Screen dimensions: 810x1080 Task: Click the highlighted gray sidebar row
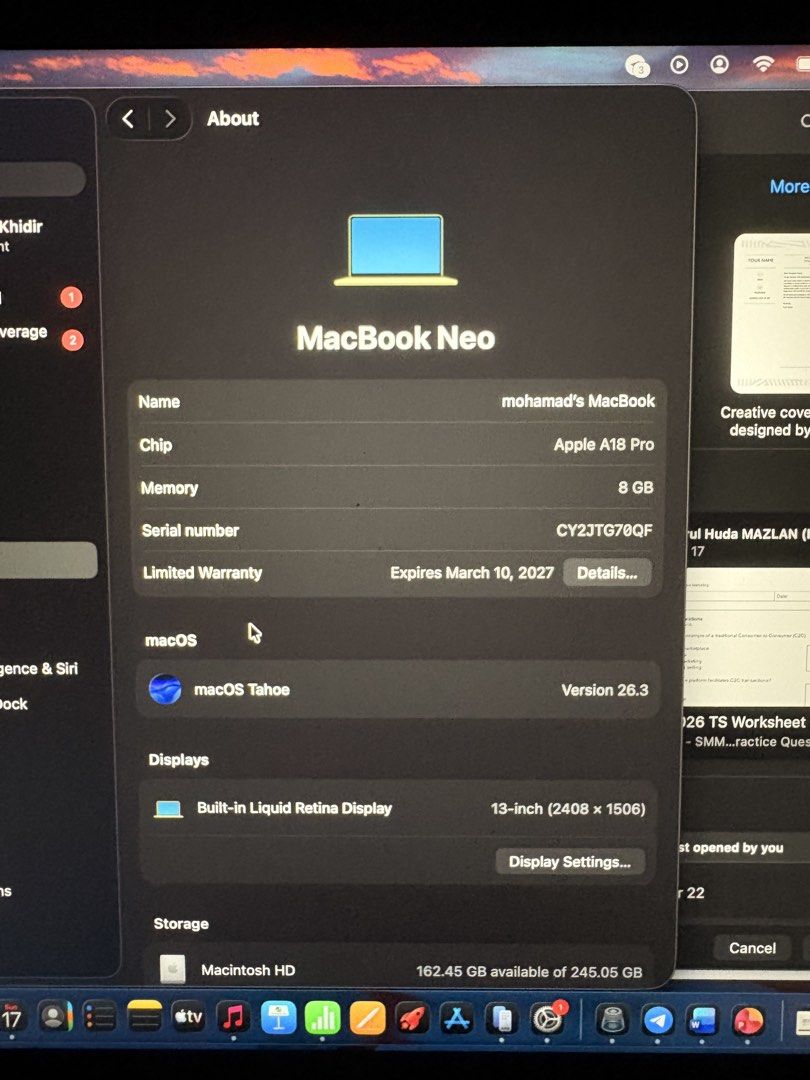point(48,560)
